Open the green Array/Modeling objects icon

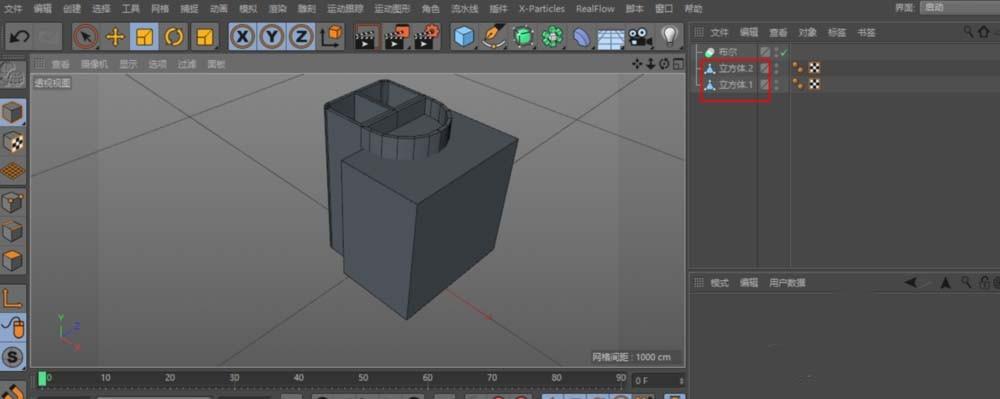click(552, 36)
